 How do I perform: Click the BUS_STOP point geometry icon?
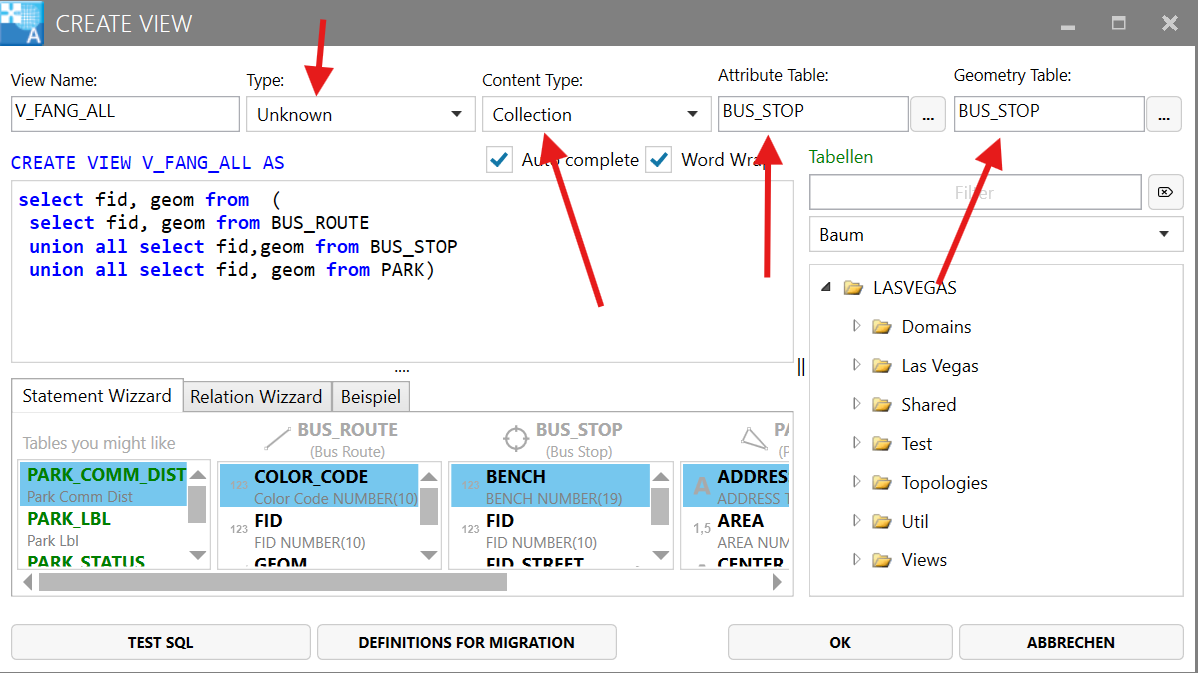pos(515,438)
